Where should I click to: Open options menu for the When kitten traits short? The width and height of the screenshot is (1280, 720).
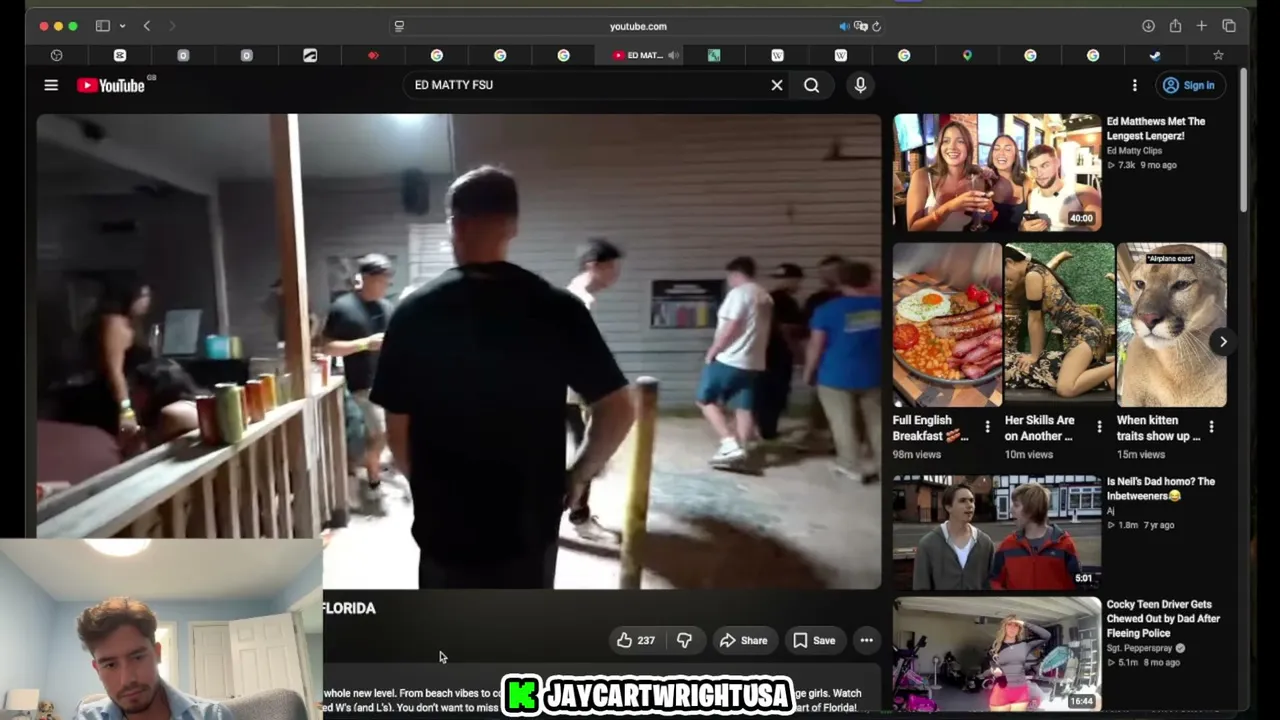pyautogui.click(x=1211, y=428)
